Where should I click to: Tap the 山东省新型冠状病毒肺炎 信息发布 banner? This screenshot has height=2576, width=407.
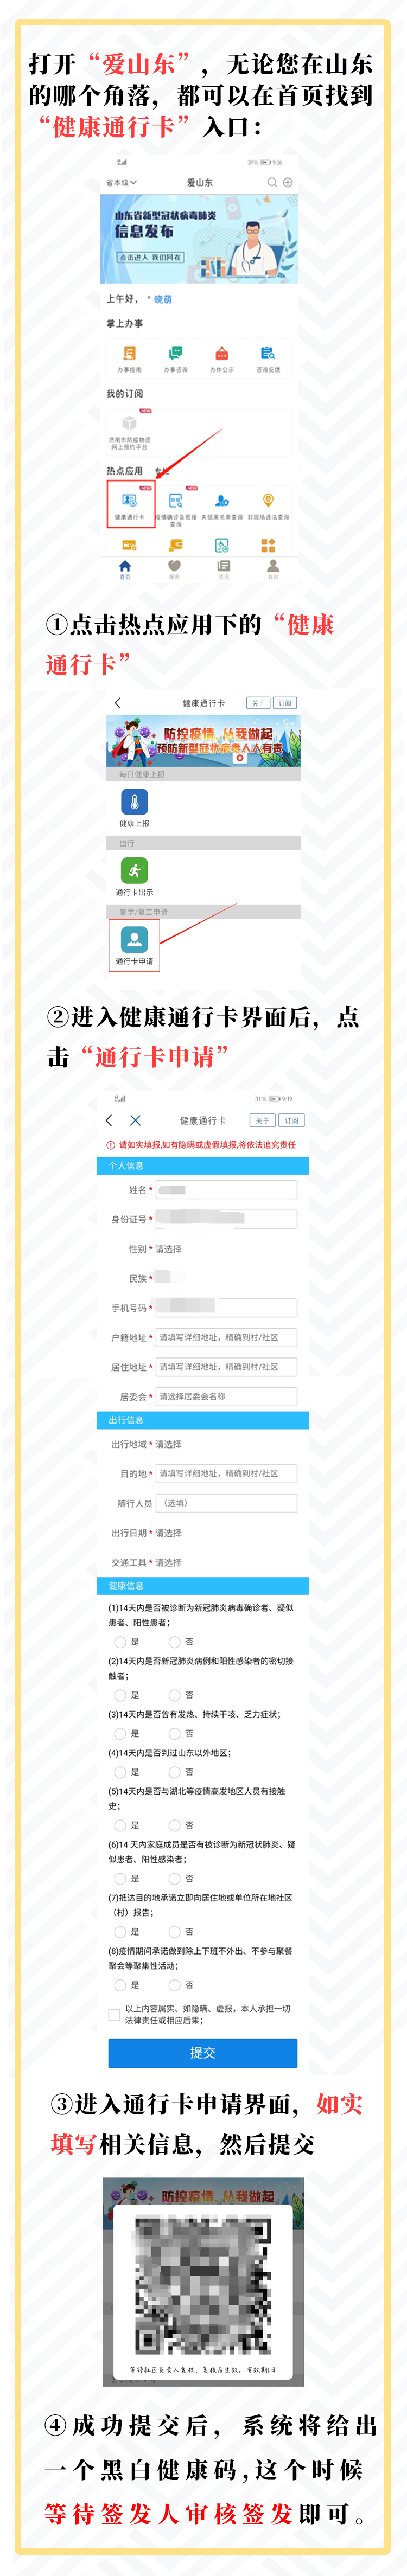pos(198,238)
